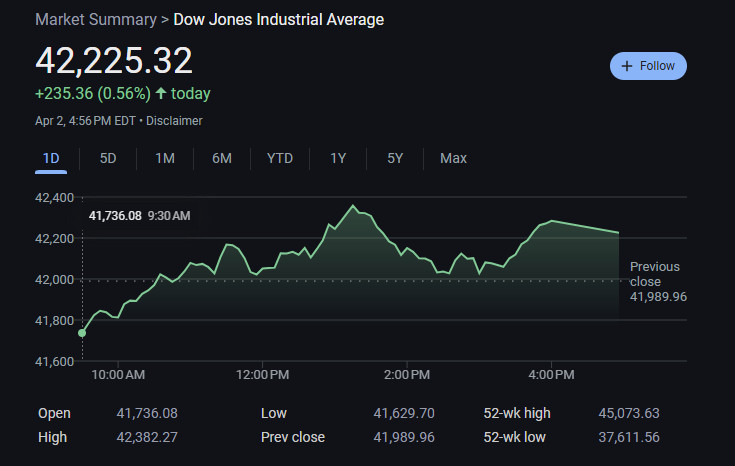Click the 4:00 PM x-axis label
The height and width of the screenshot is (466, 735).
click(551, 375)
